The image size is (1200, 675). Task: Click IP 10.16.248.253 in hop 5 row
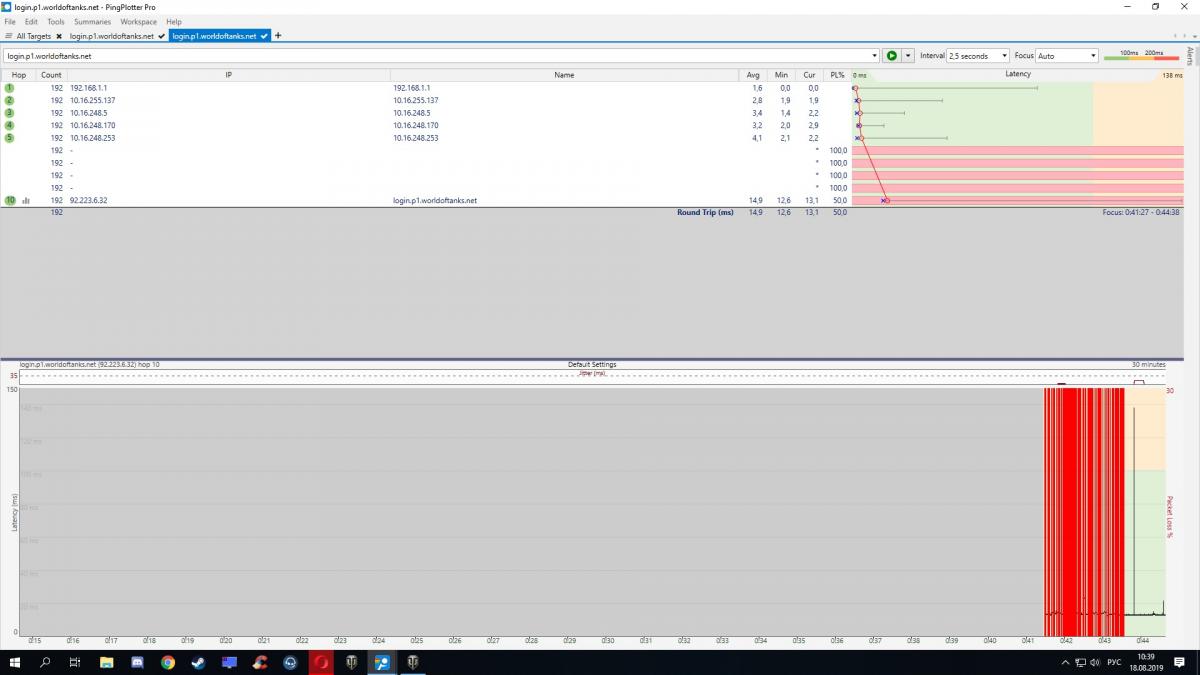[93, 138]
